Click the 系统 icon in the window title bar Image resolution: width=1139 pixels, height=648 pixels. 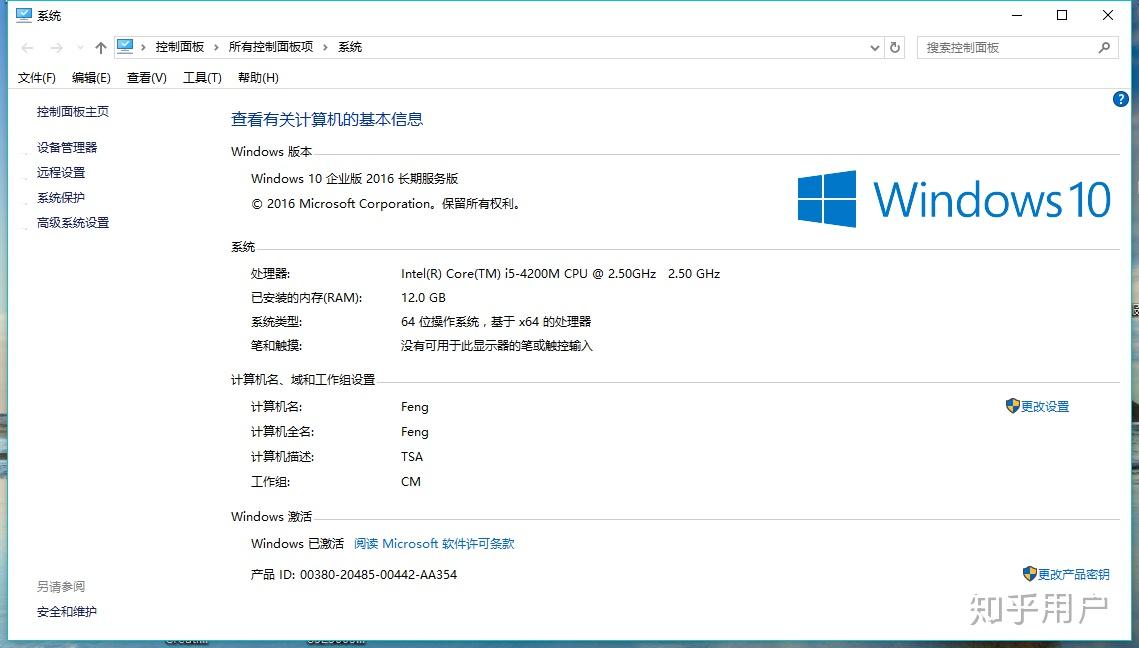click(x=22, y=14)
